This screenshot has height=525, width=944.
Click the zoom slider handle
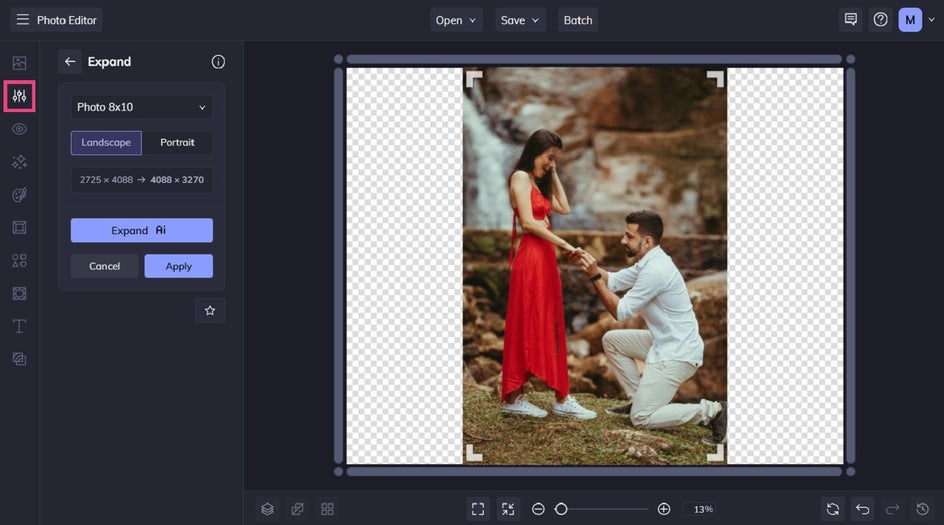pos(561,509)
